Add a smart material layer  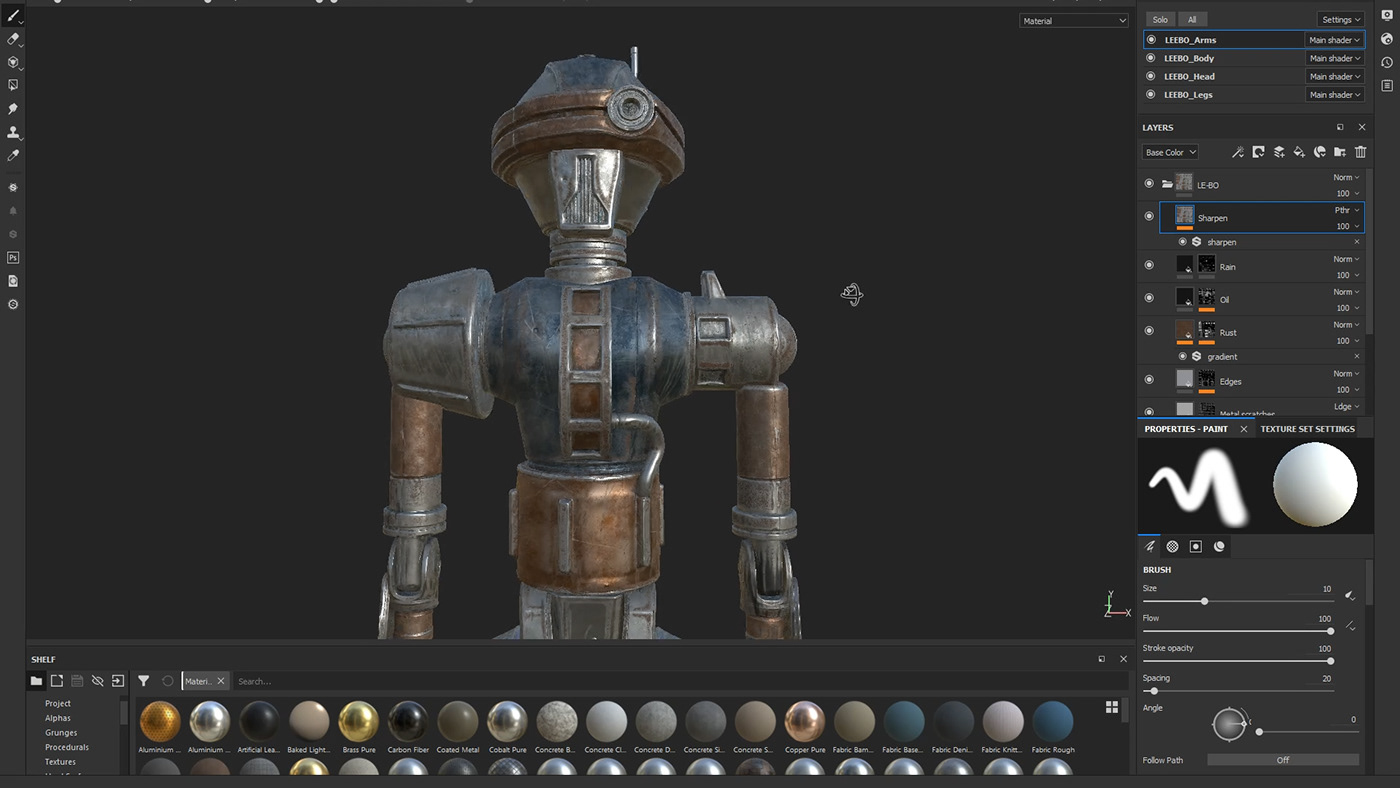click(1319, 152)
